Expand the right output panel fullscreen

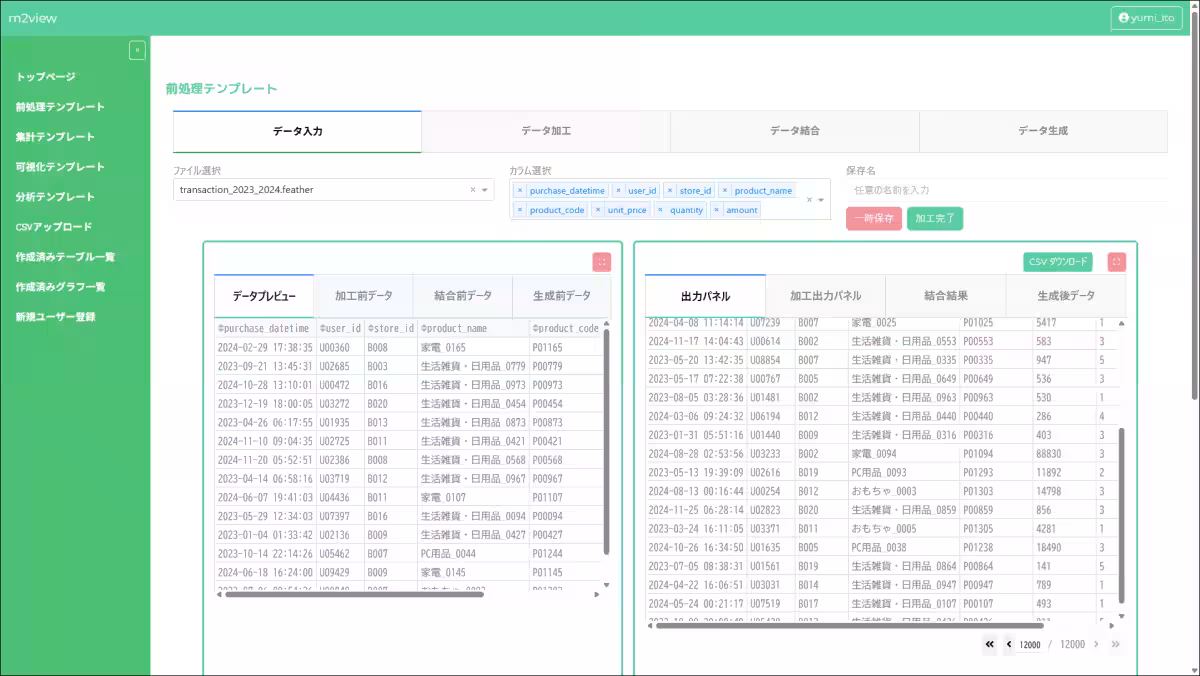1117,262
